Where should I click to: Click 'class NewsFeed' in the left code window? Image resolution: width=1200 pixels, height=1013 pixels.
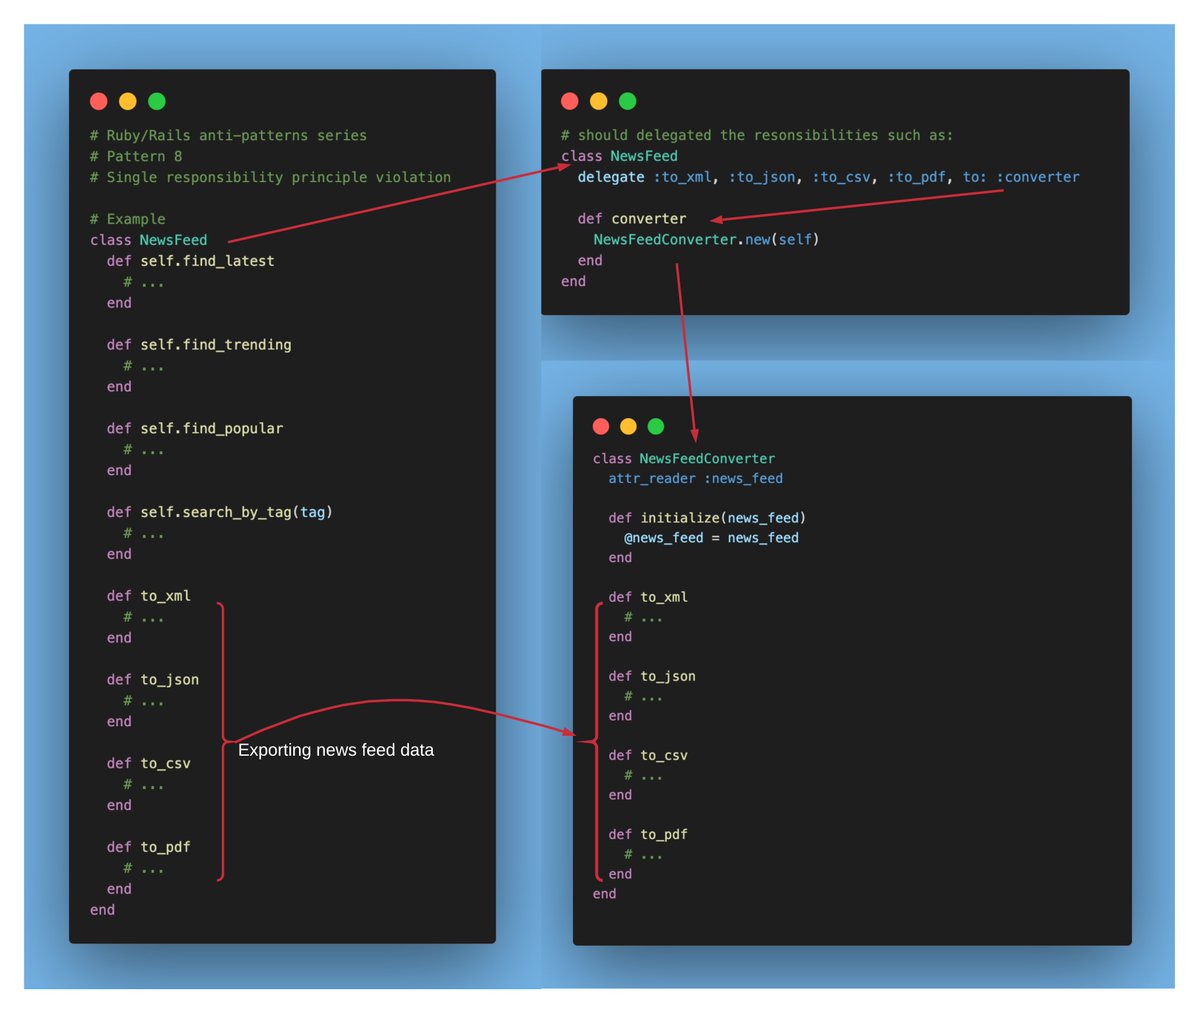(149, 240)
